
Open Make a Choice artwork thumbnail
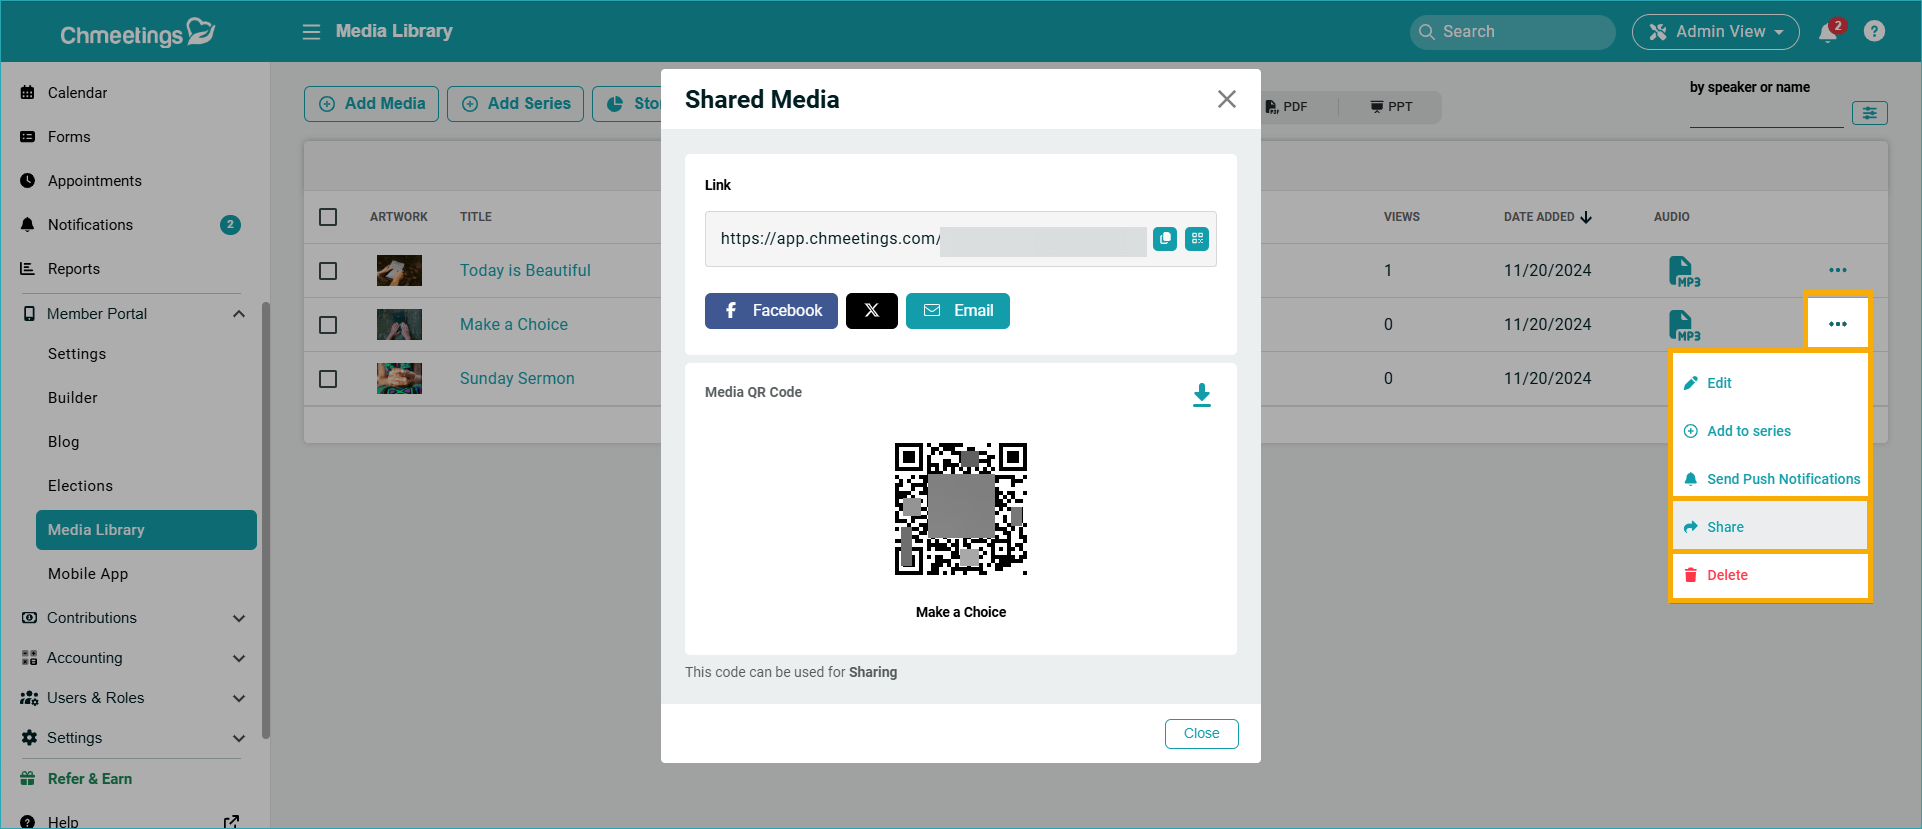[399, 325]
